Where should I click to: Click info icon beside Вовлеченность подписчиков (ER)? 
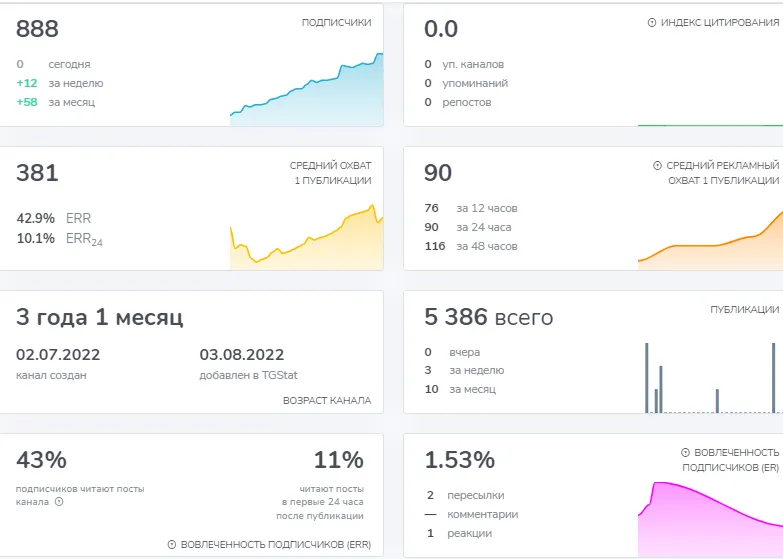point(686,453)
